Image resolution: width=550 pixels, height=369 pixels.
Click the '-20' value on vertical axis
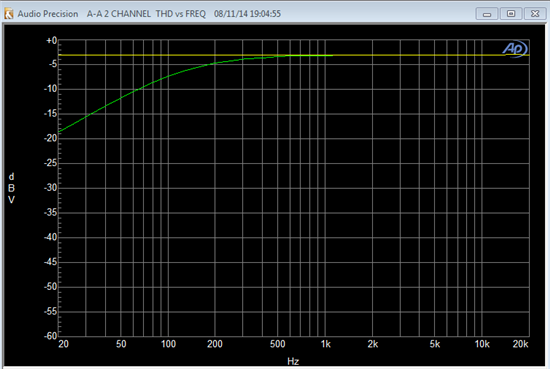pyautogui.click(x=51, y=138)
